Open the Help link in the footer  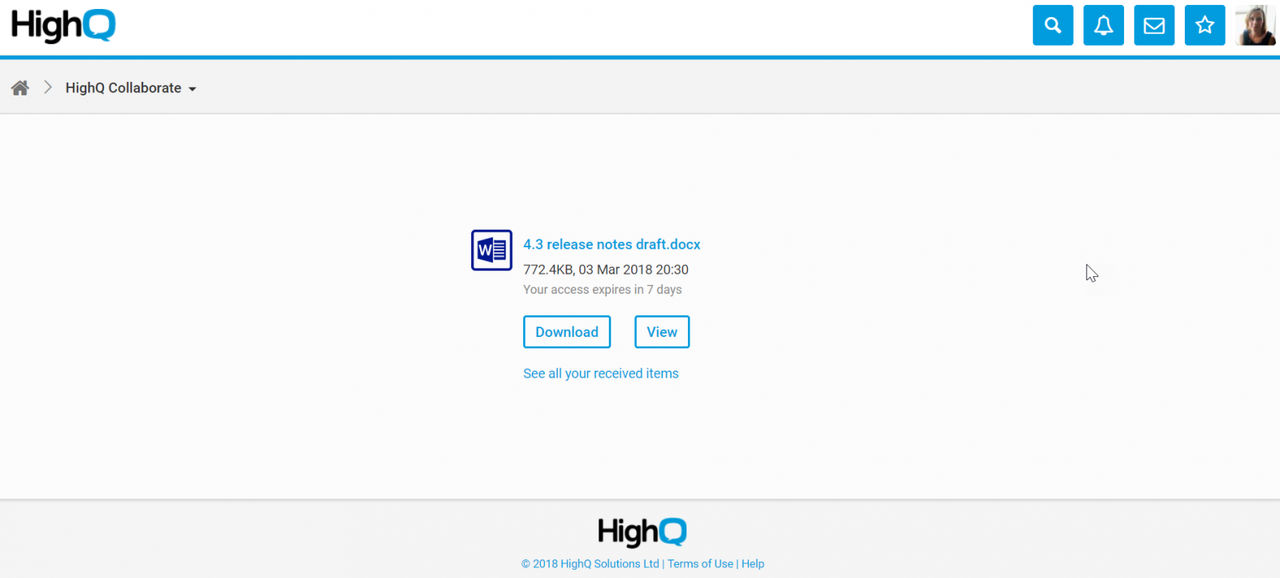tap(753, 564)
